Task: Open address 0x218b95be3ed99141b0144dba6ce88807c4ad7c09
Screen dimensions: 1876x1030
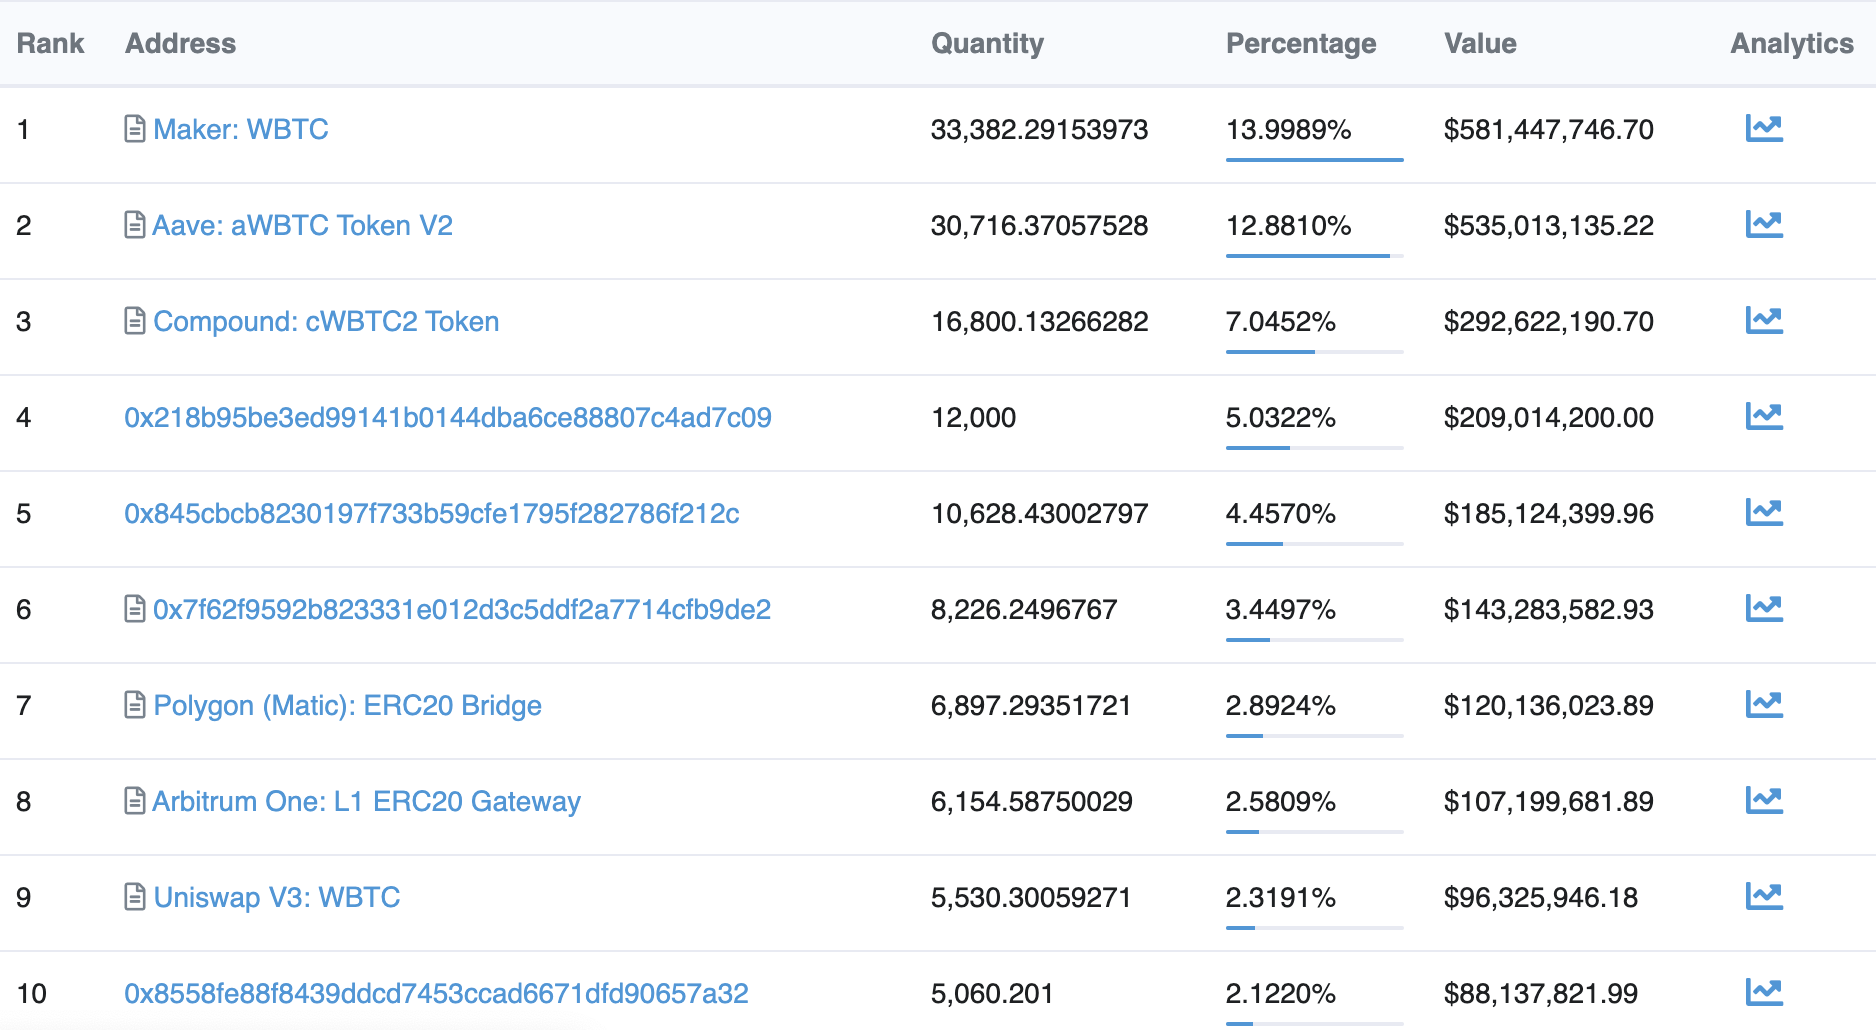Action: click(448, 417)
